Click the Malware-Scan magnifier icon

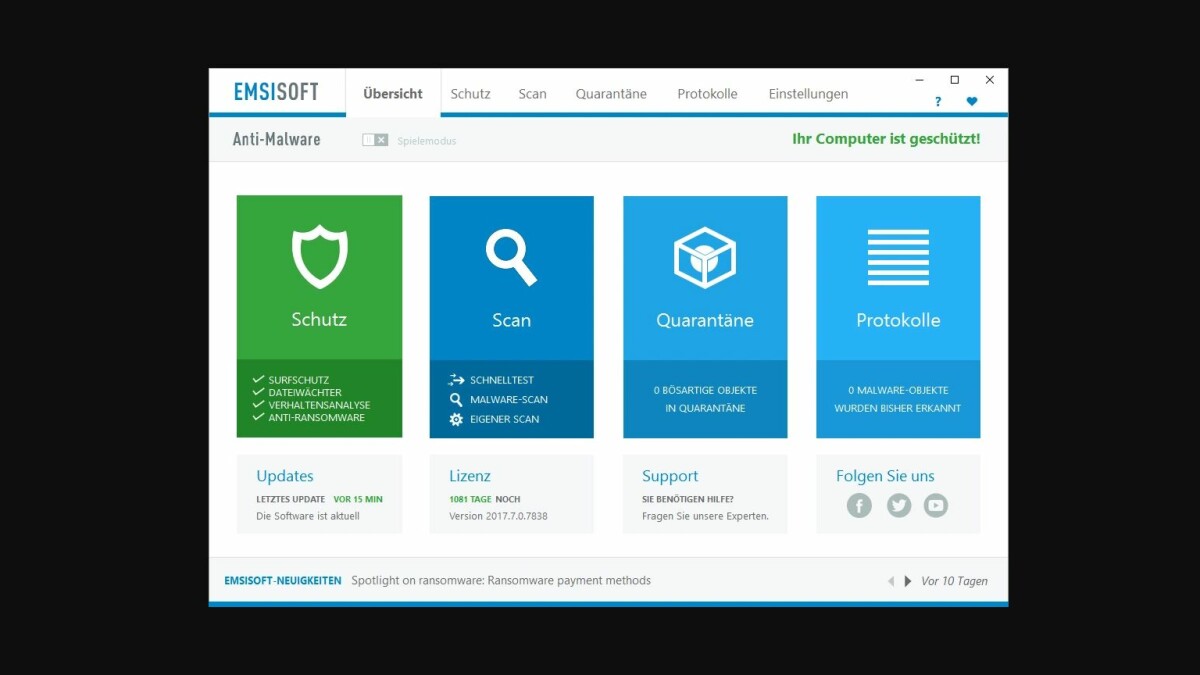[456, 399]
